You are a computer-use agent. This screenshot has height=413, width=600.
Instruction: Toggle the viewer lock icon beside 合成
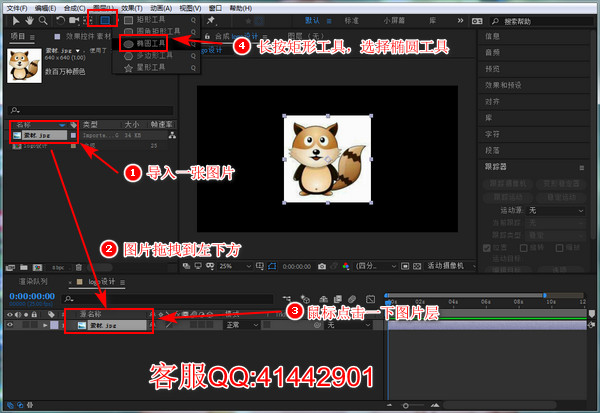click(x=207, y=36)
